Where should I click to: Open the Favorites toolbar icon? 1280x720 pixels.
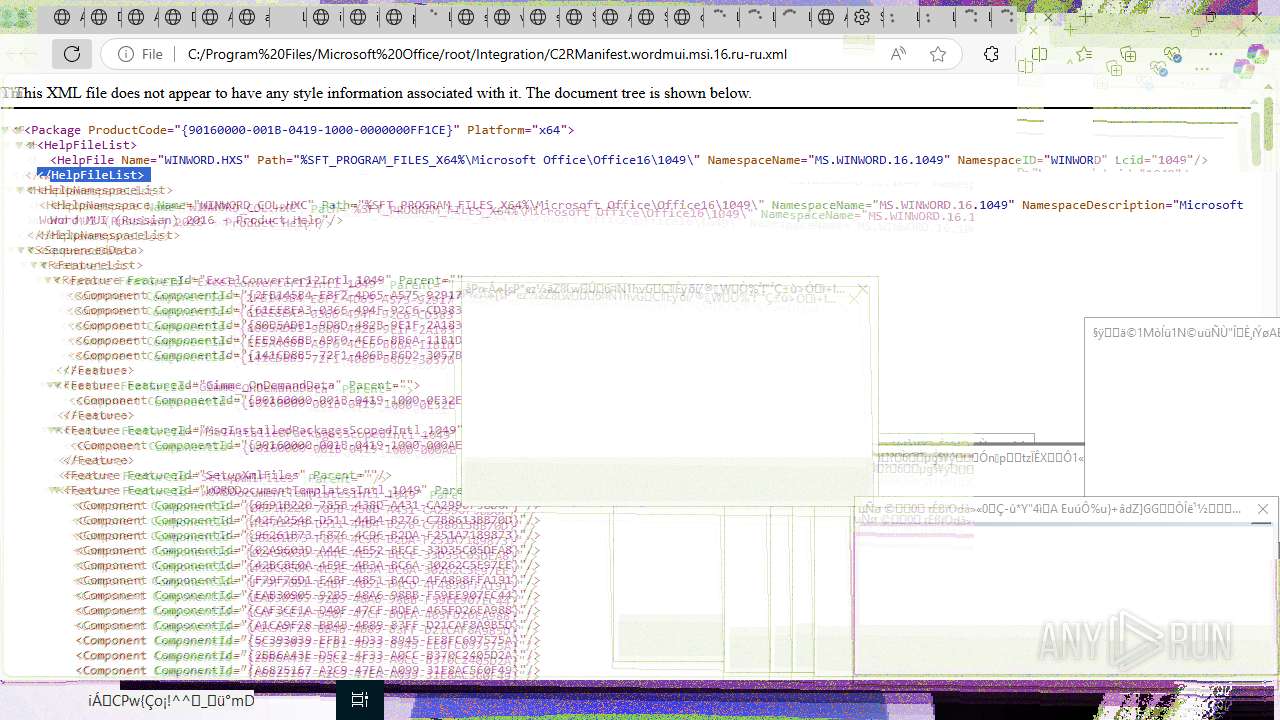1083,54
